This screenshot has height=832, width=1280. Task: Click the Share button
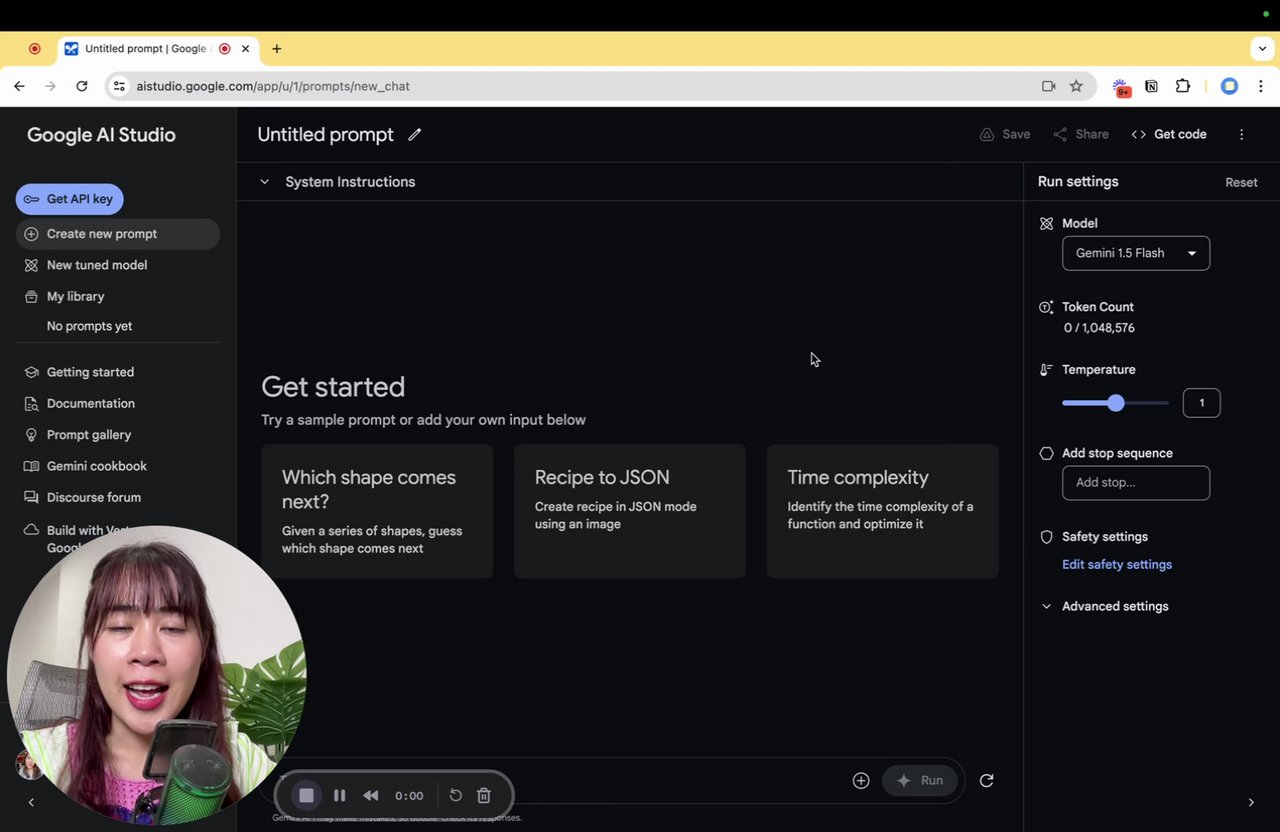1081,135
